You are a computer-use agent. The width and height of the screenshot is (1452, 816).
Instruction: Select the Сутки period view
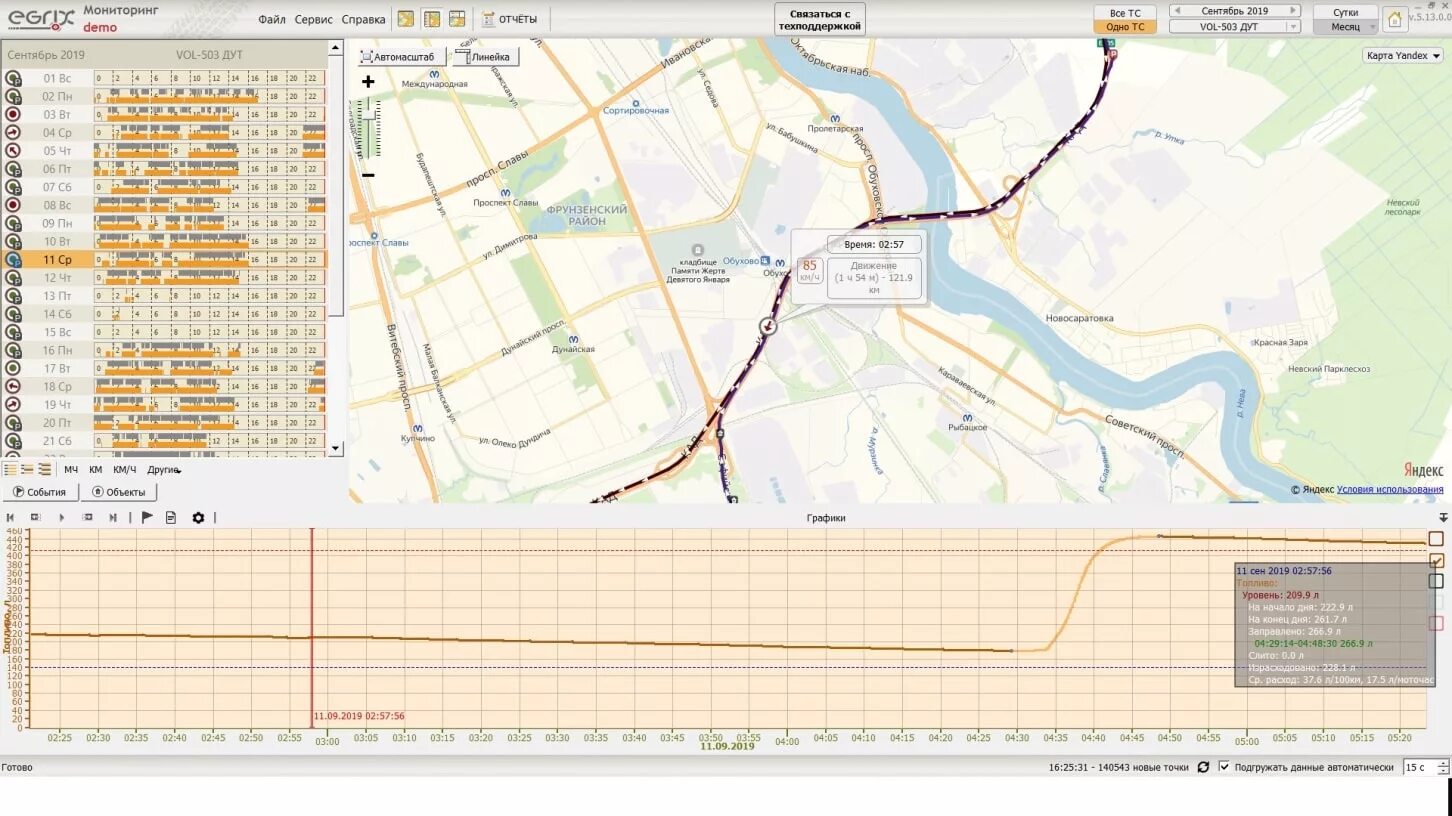pos(1345,13)
